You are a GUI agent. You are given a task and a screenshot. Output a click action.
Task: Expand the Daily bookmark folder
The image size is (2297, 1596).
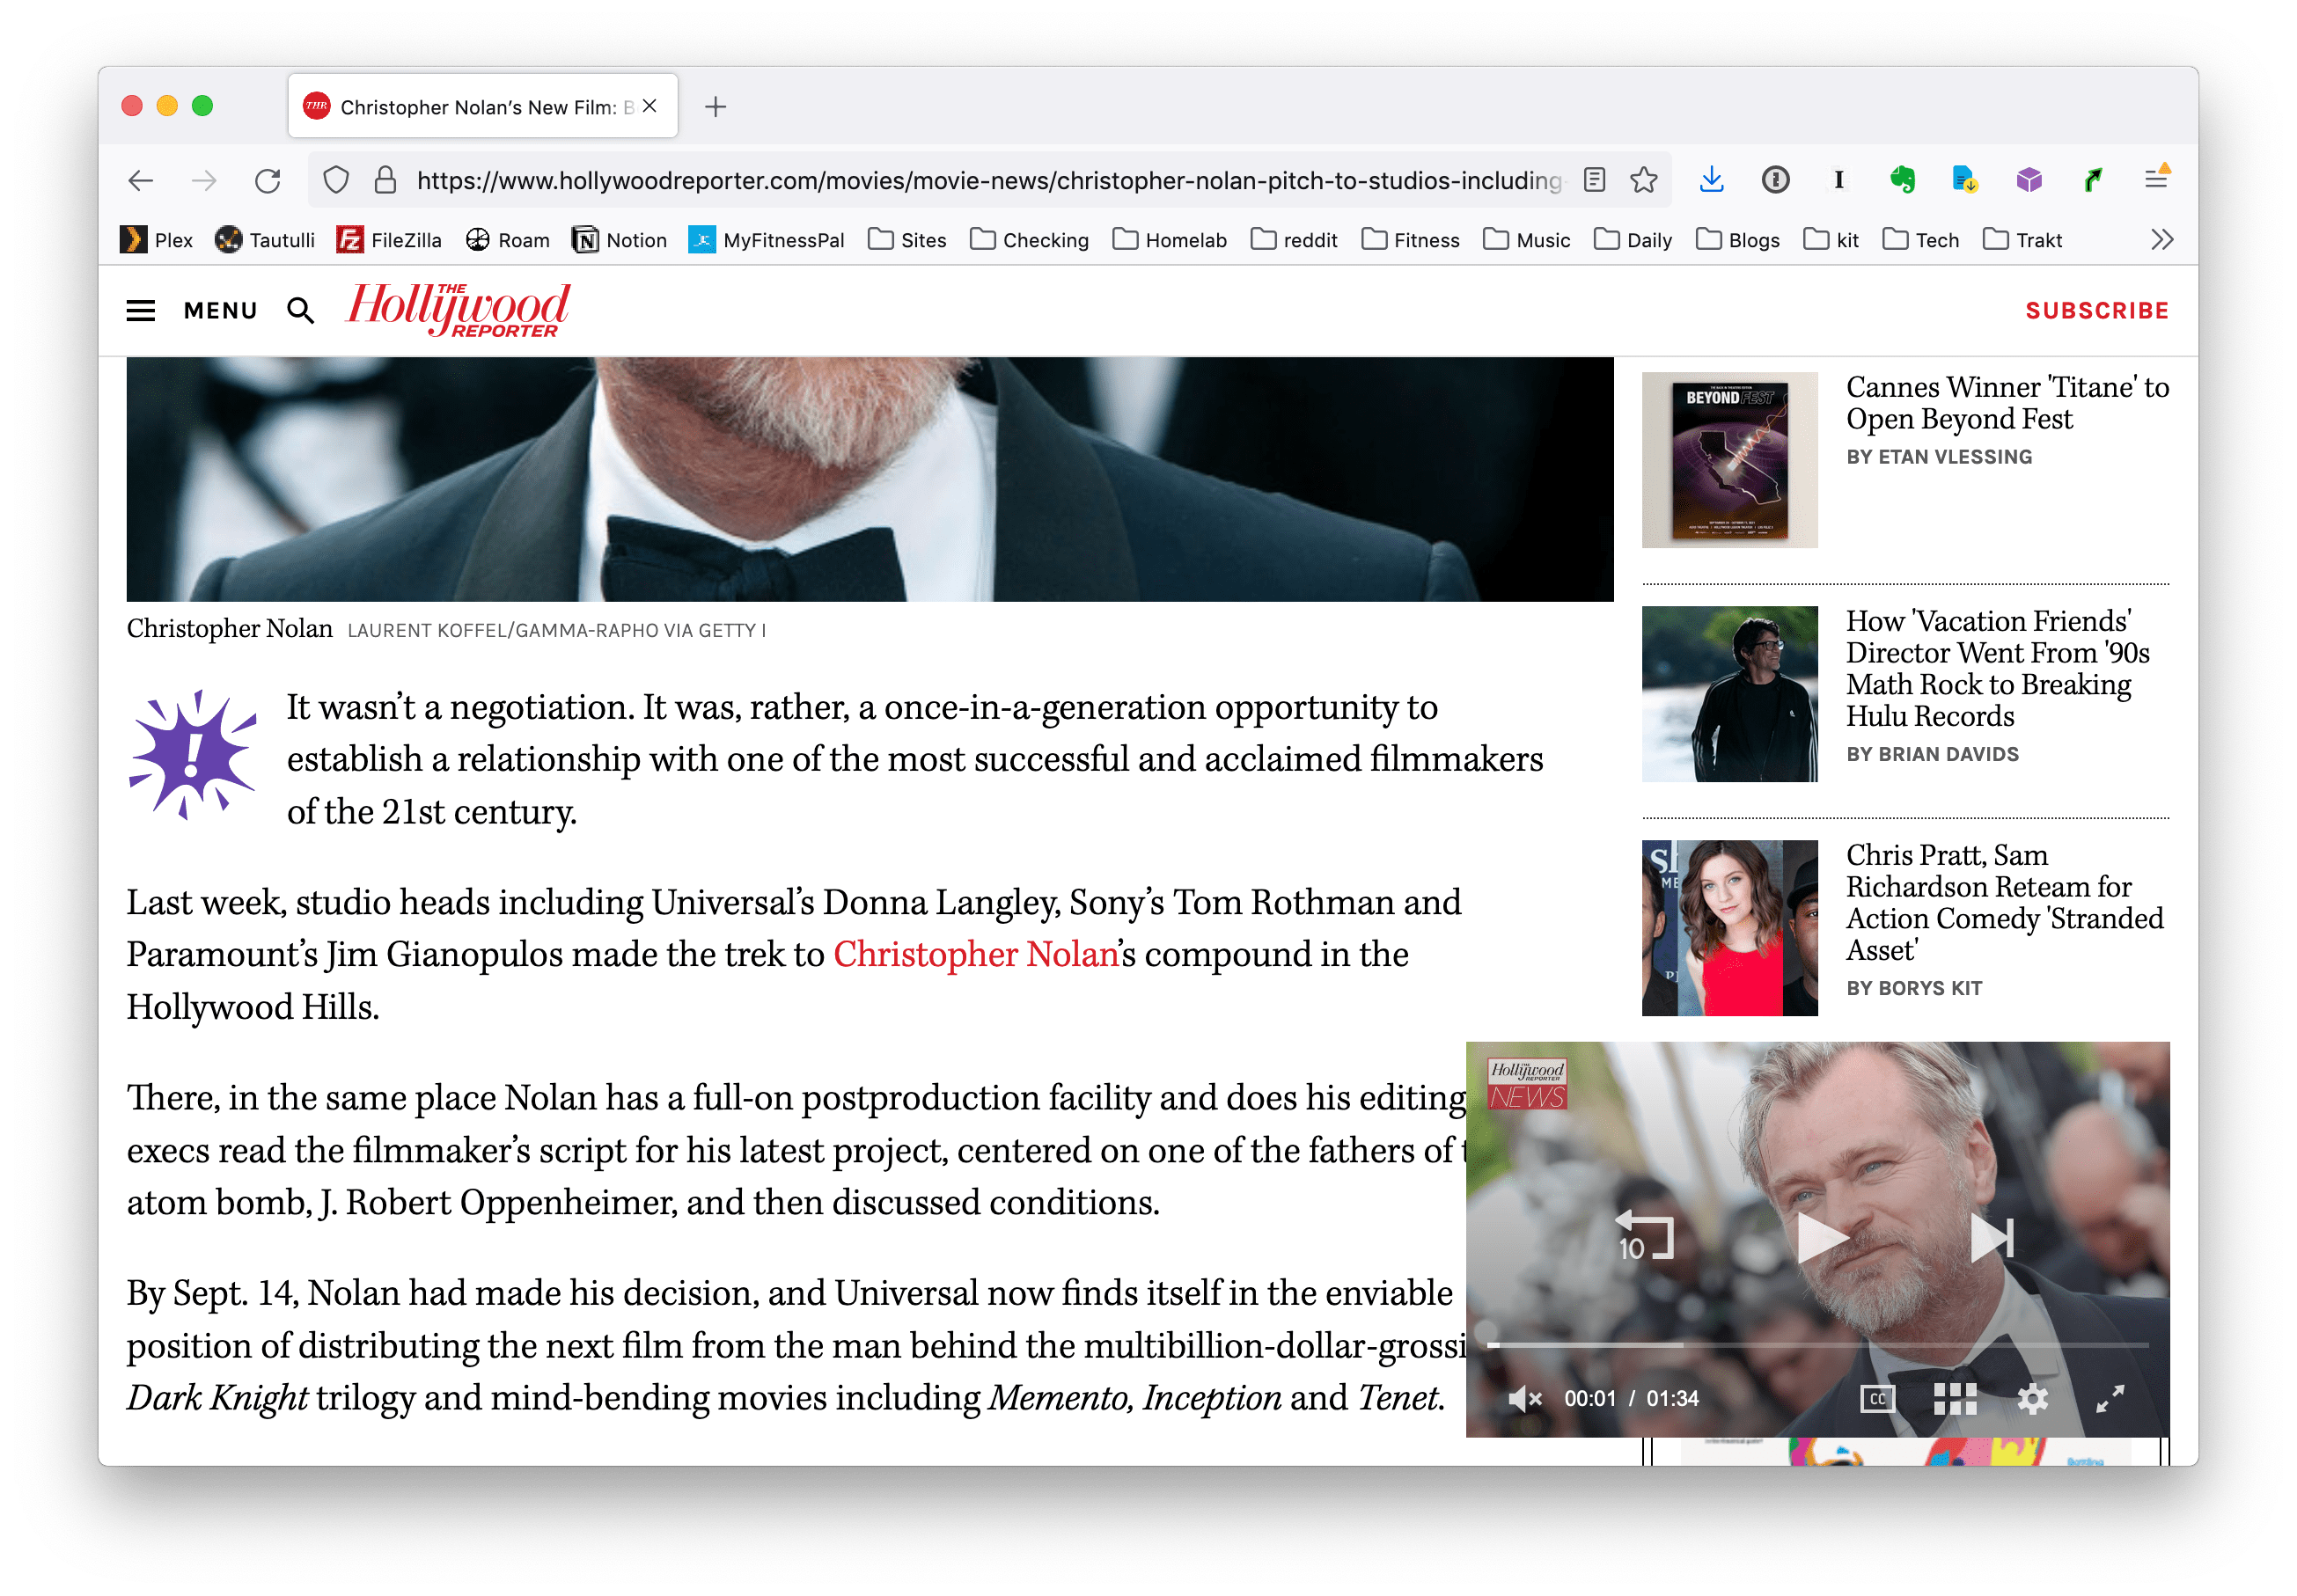tap(1633, 240)
